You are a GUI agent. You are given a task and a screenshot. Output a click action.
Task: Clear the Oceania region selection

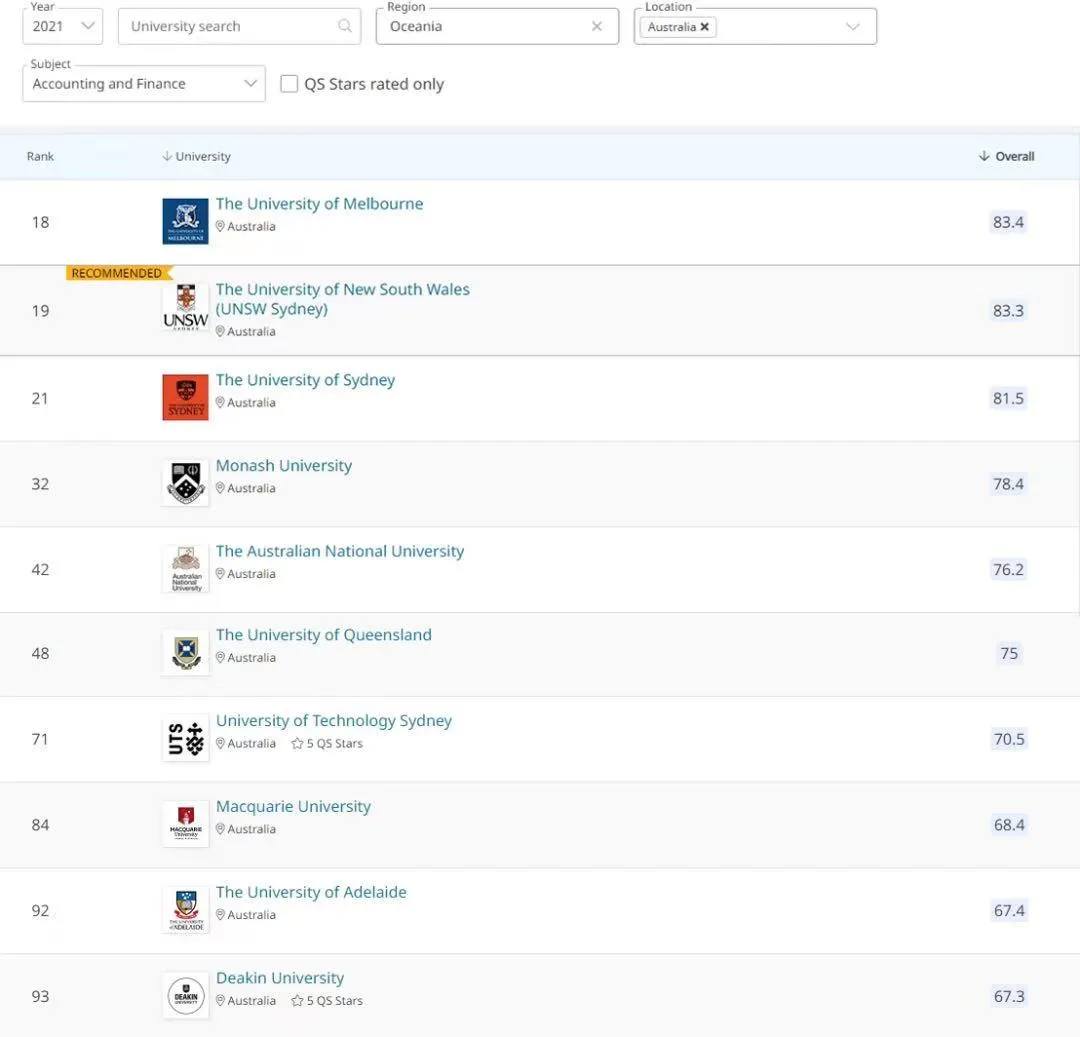(596, 26)
